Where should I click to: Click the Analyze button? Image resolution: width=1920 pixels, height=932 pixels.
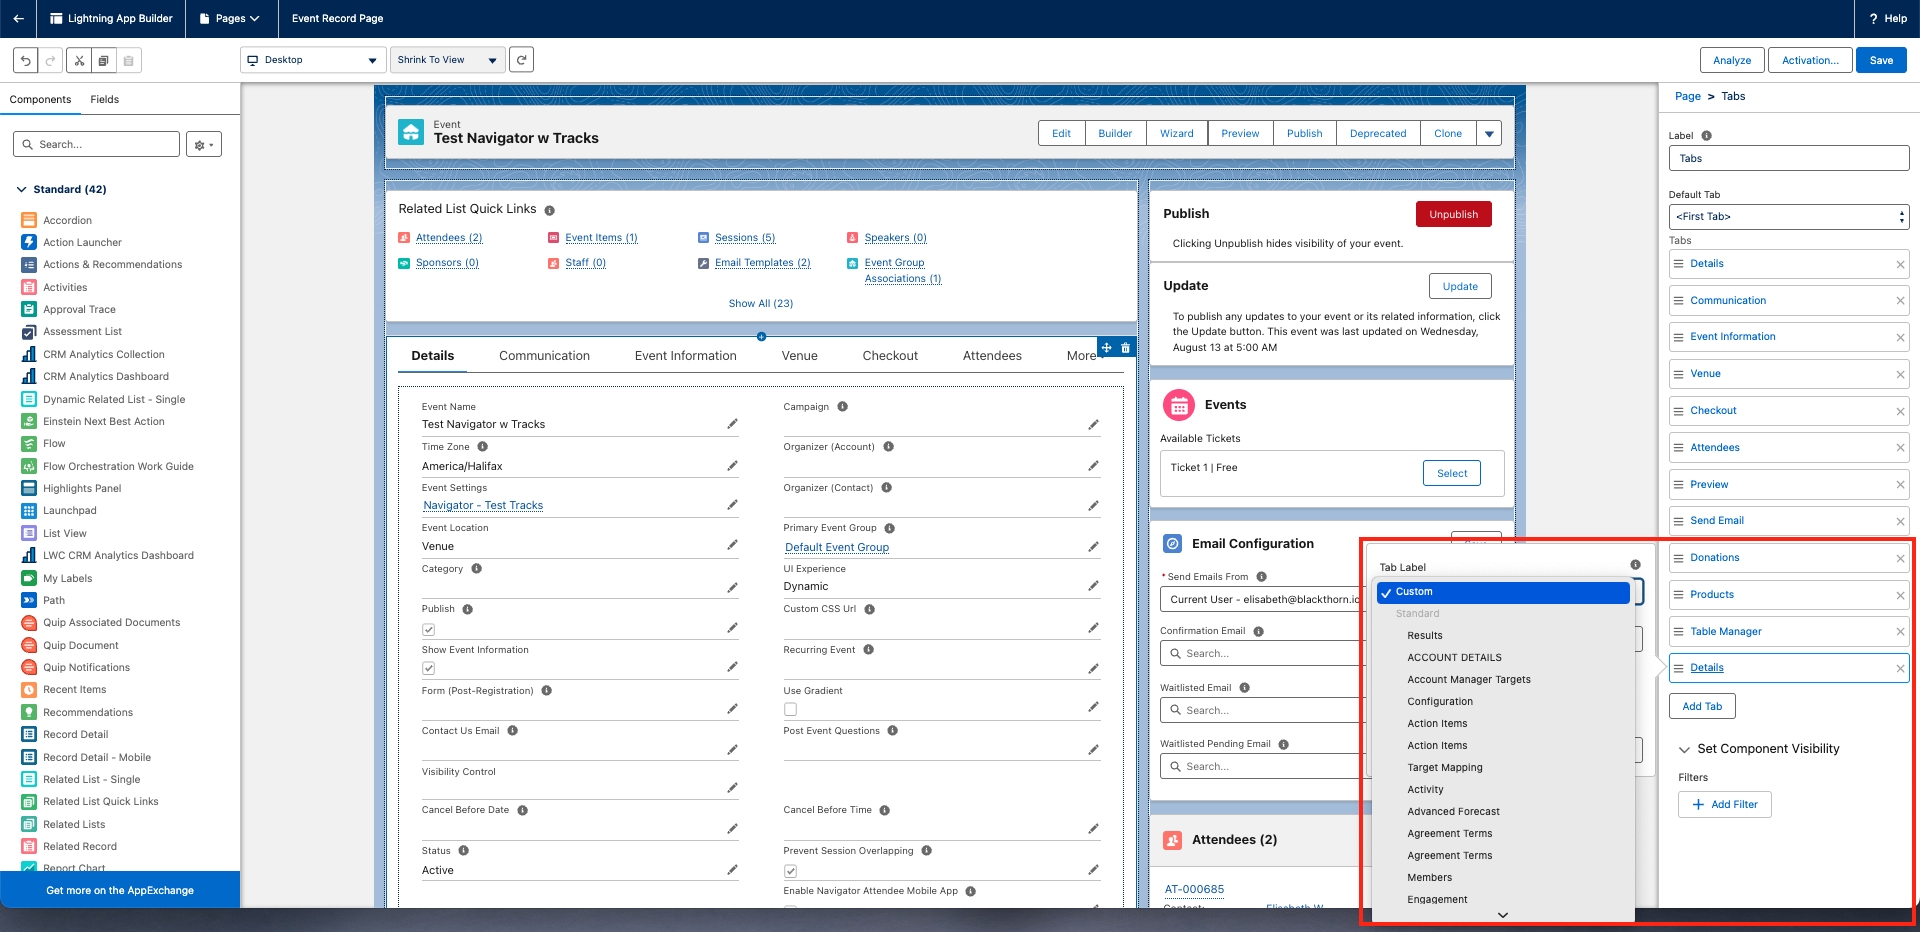[1732, 60]
